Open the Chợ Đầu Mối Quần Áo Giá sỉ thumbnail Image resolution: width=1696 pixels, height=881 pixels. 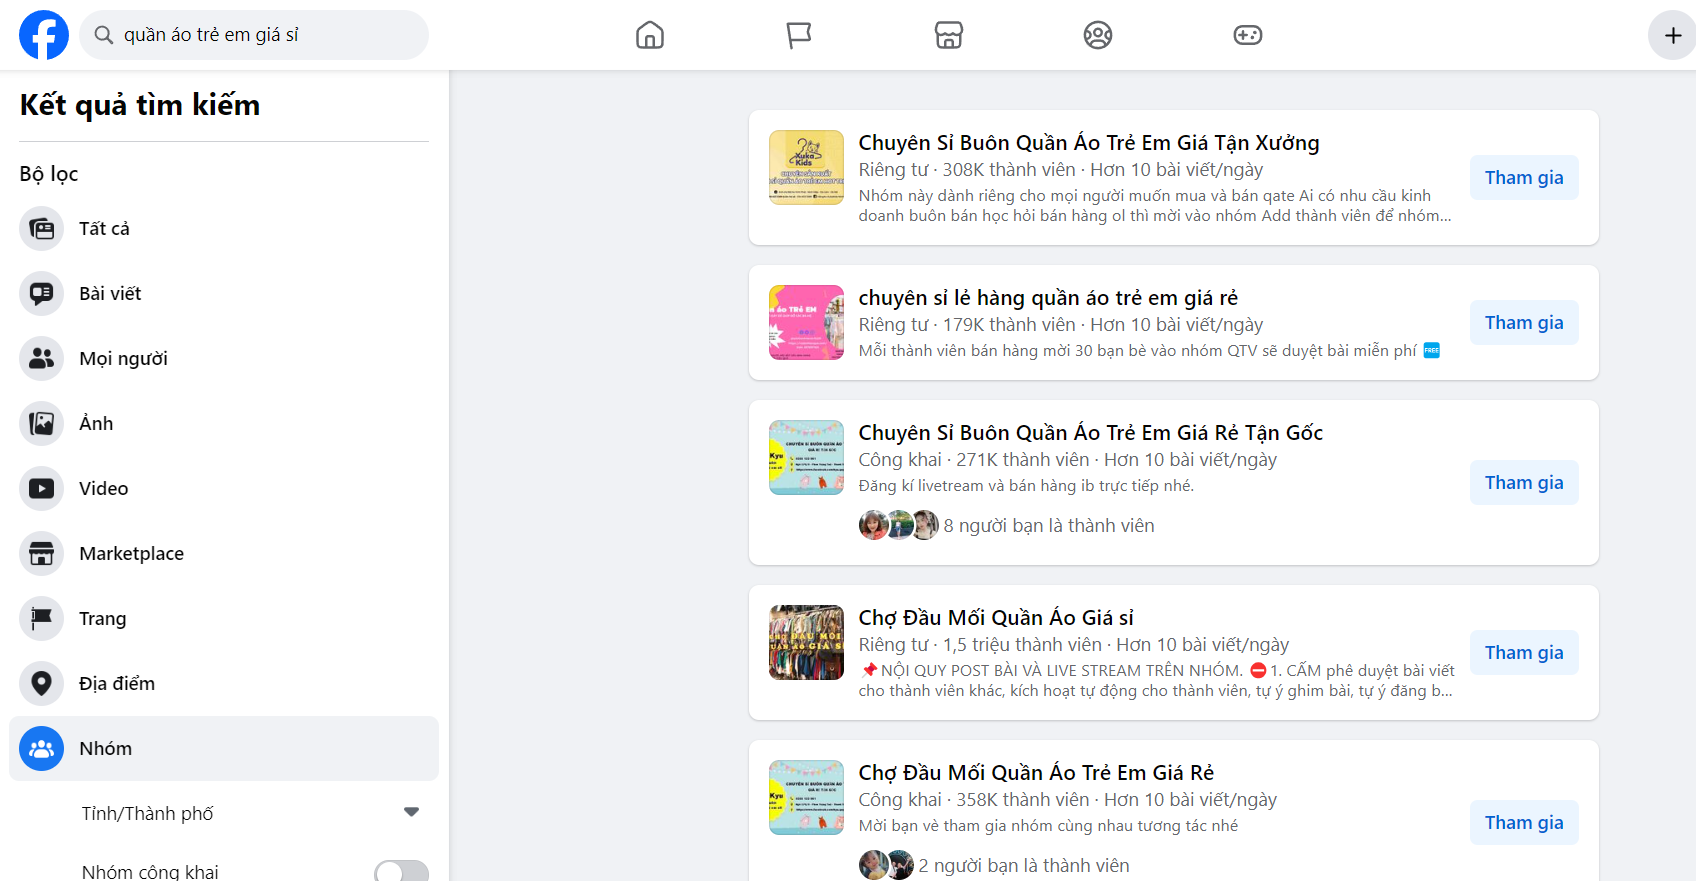pyautogui.click(x=806, y=642)
